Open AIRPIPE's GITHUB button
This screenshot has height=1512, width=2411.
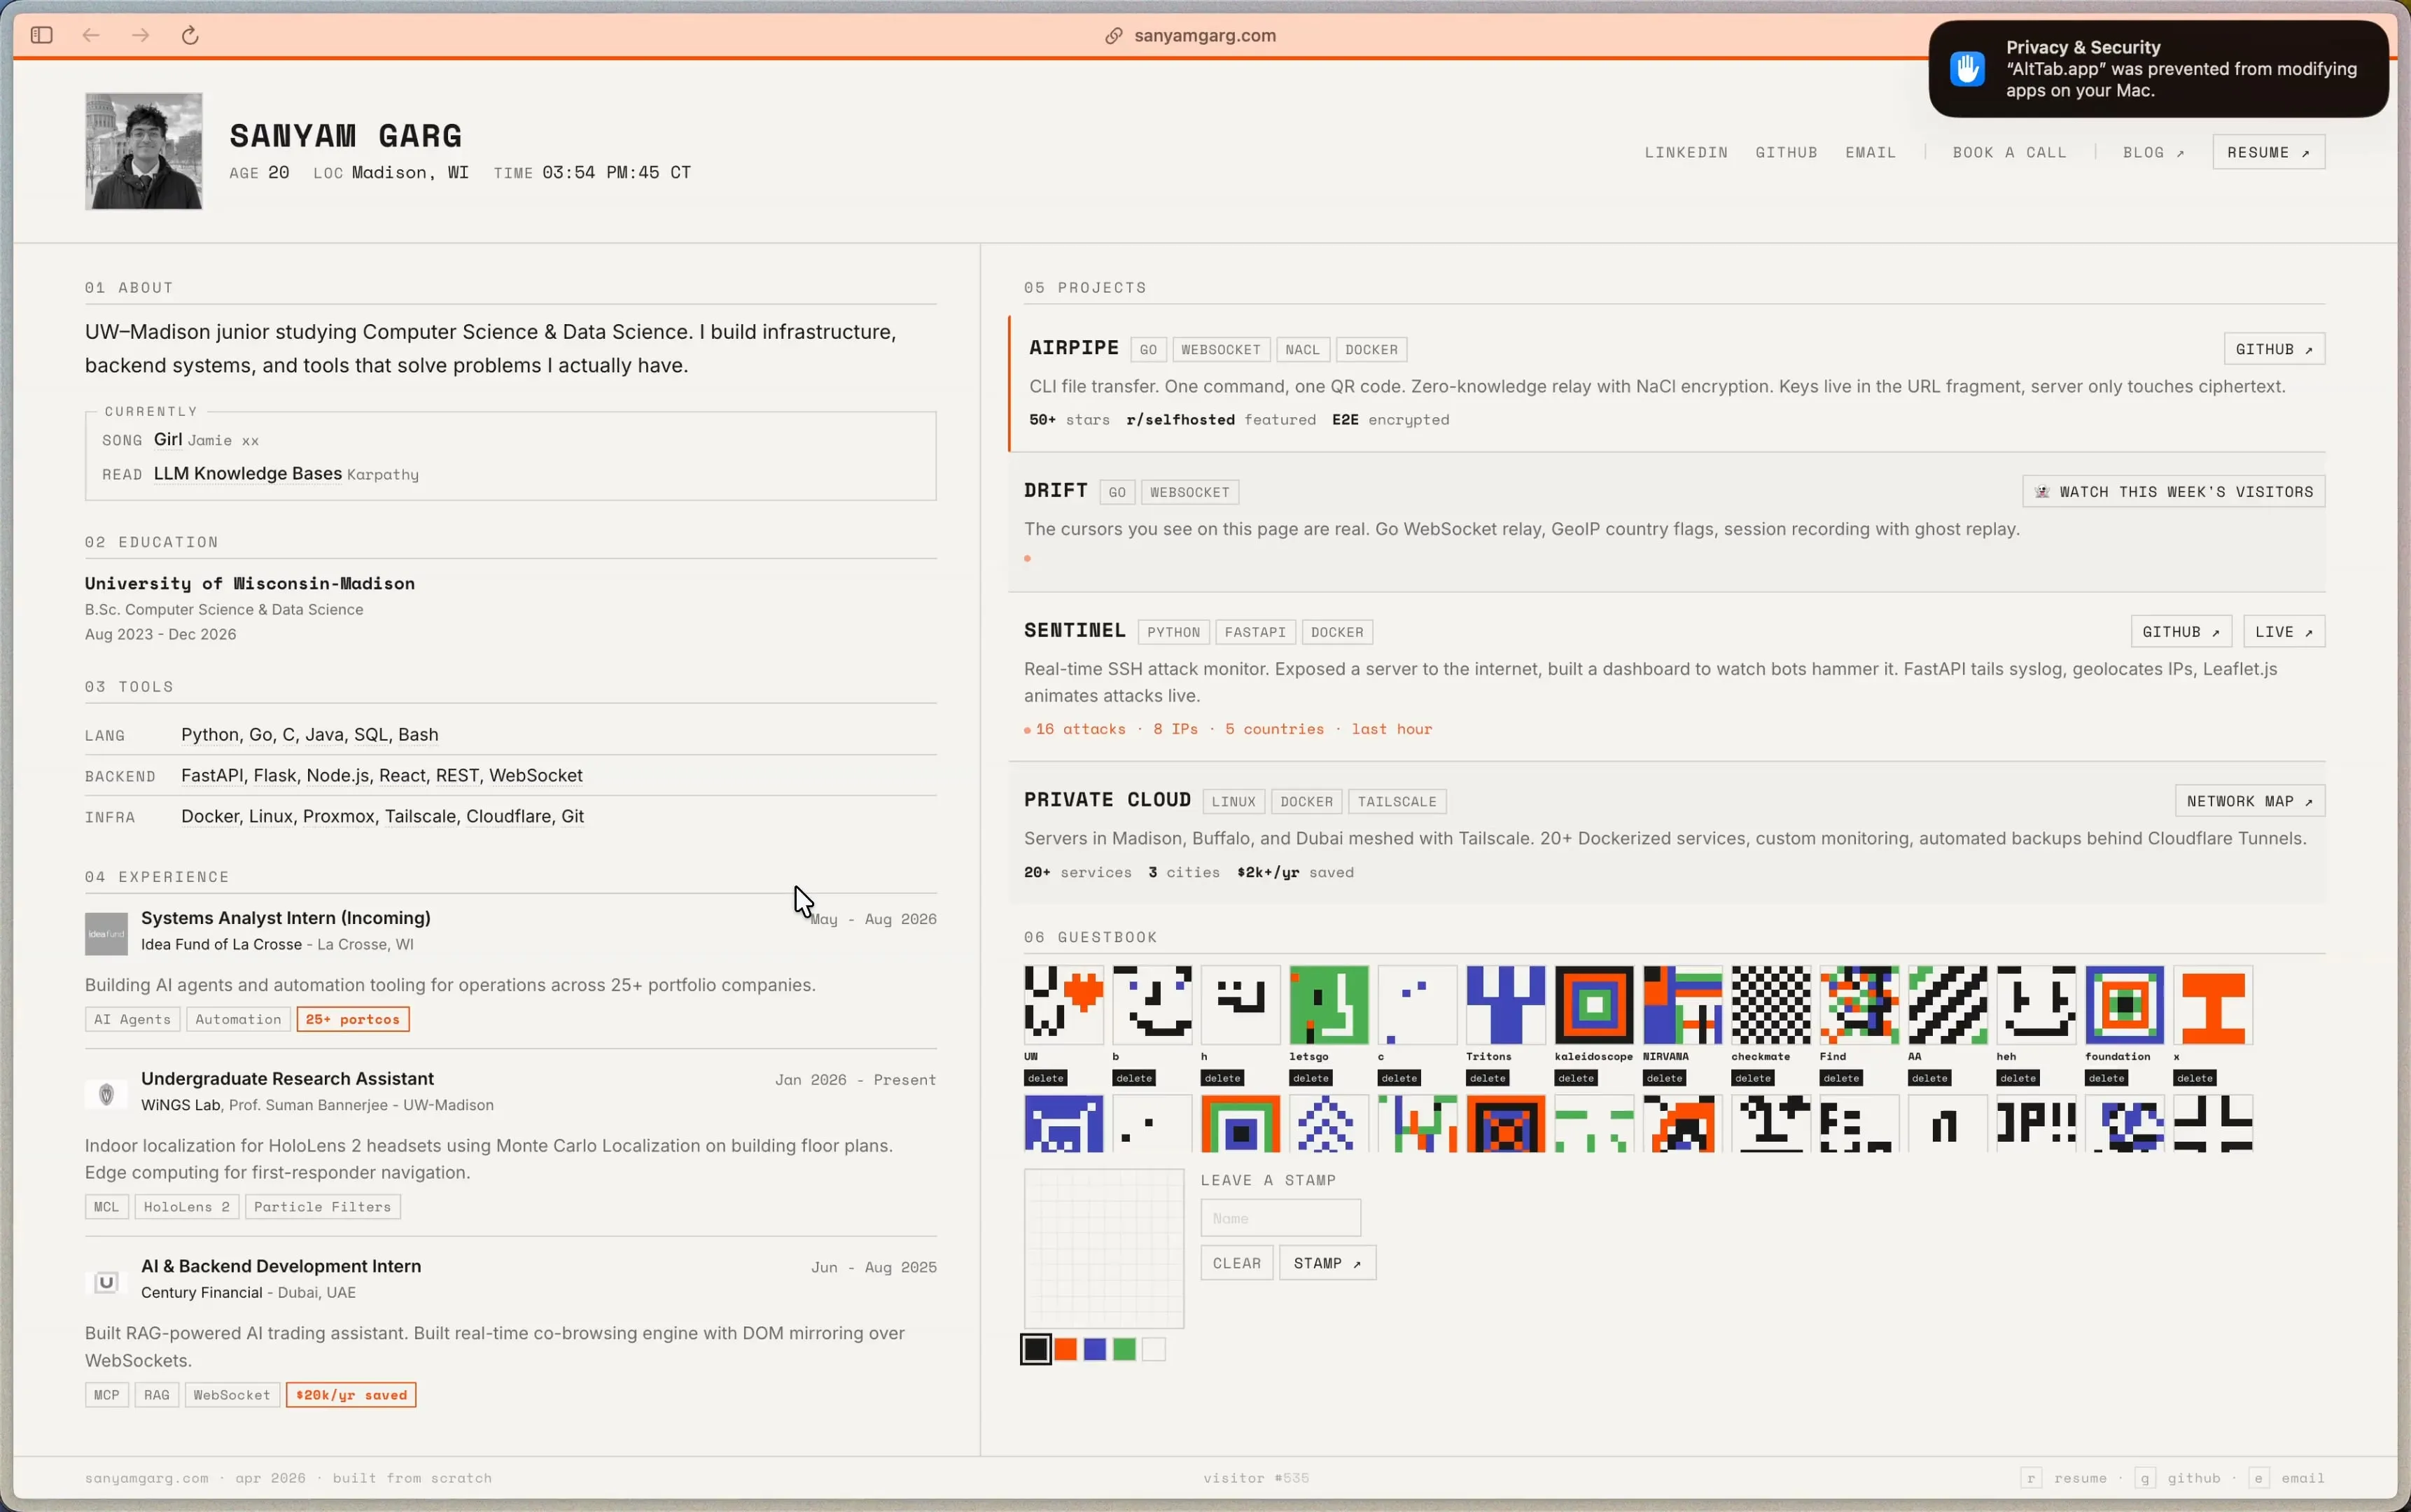pos(2274,349)
